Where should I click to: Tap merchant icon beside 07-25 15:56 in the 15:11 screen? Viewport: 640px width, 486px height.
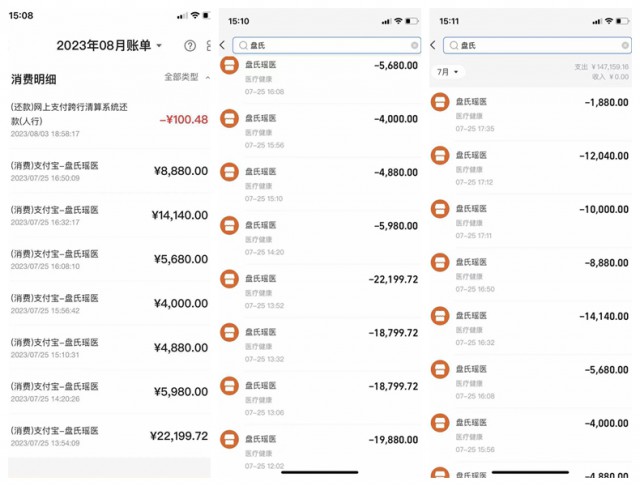[440, 423]
